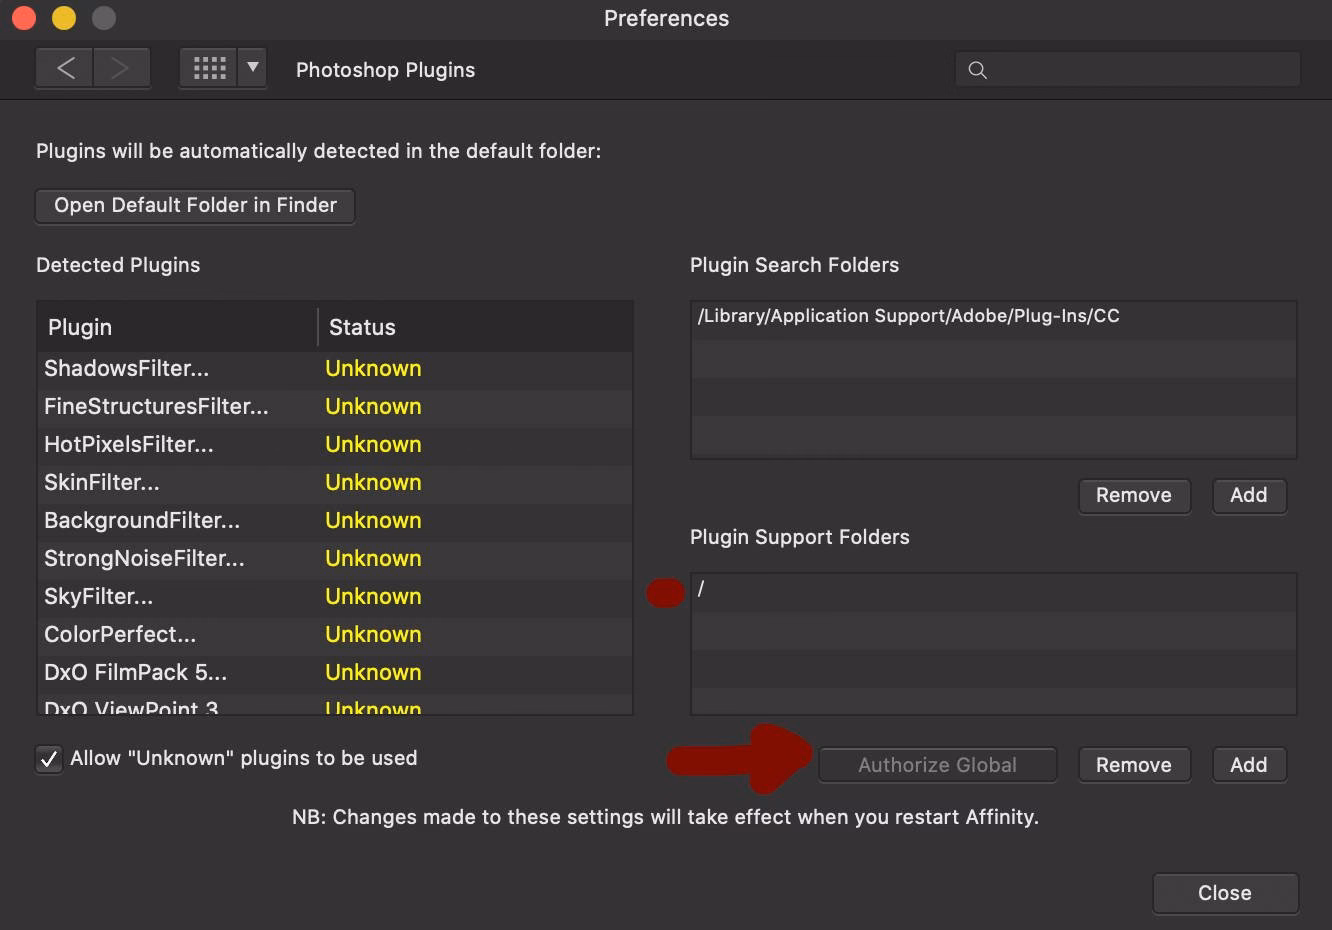Open the preferences overview grid icon
The width and height of the screenshot is (1332, 930).
208,67
